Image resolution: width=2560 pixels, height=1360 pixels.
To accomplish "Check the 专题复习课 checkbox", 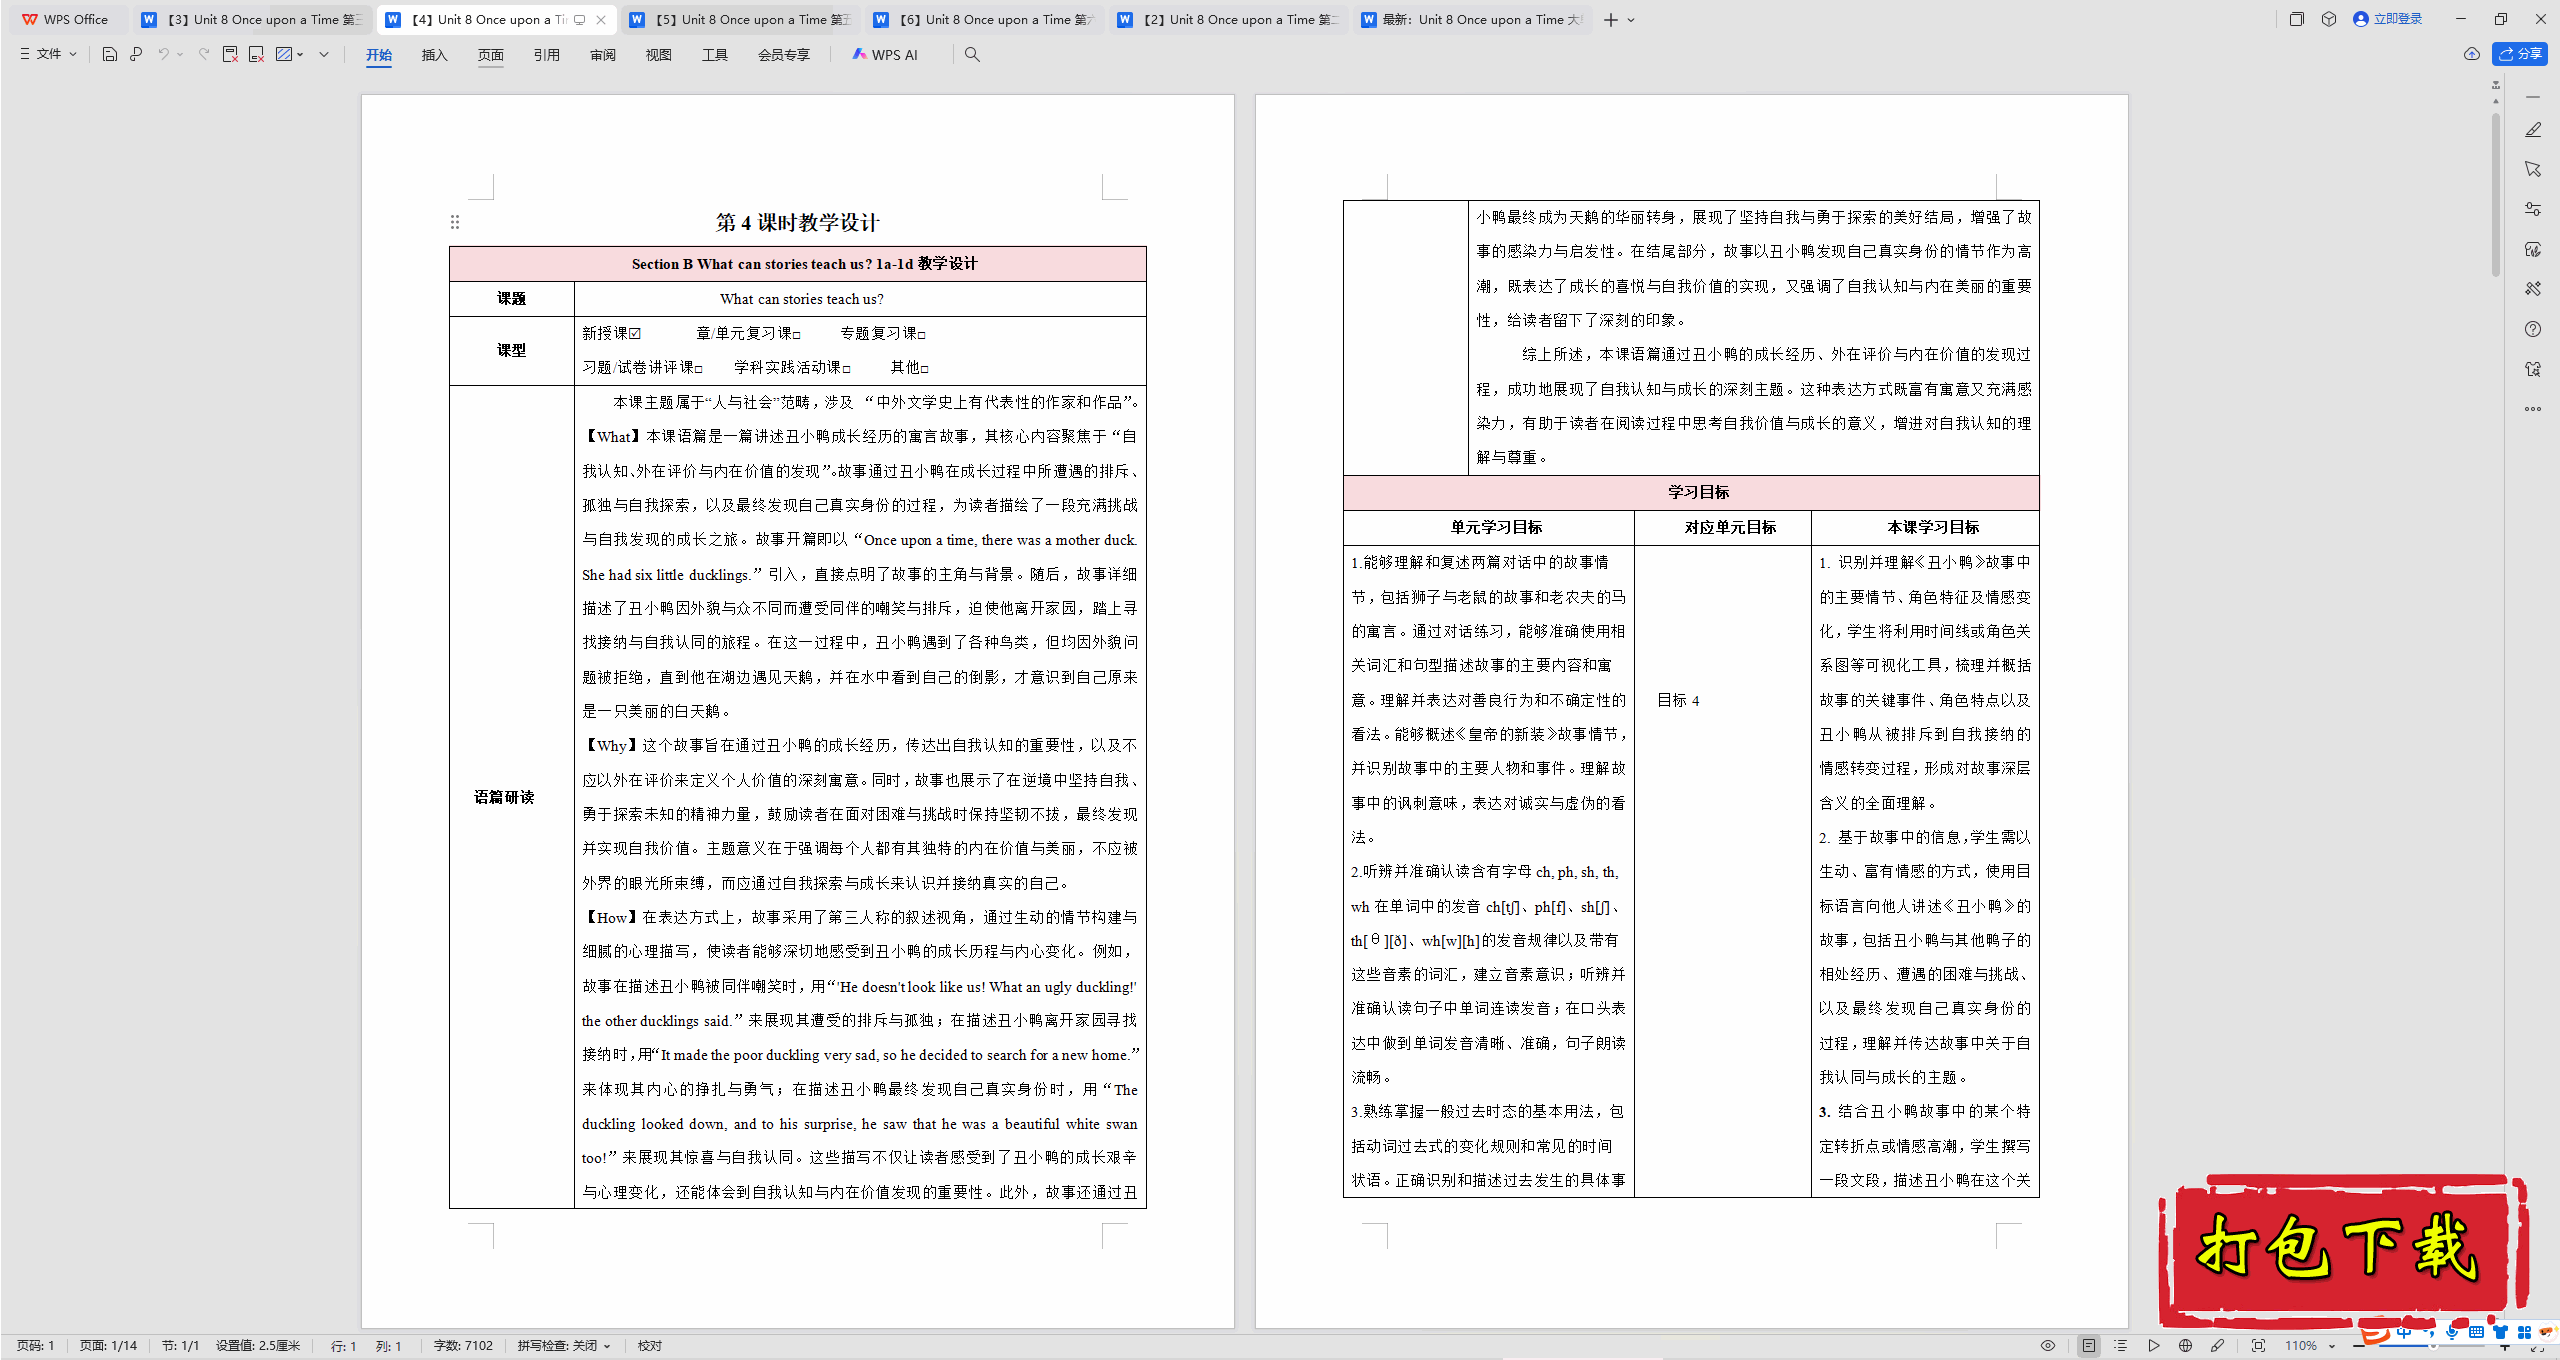I will point(921,335).
